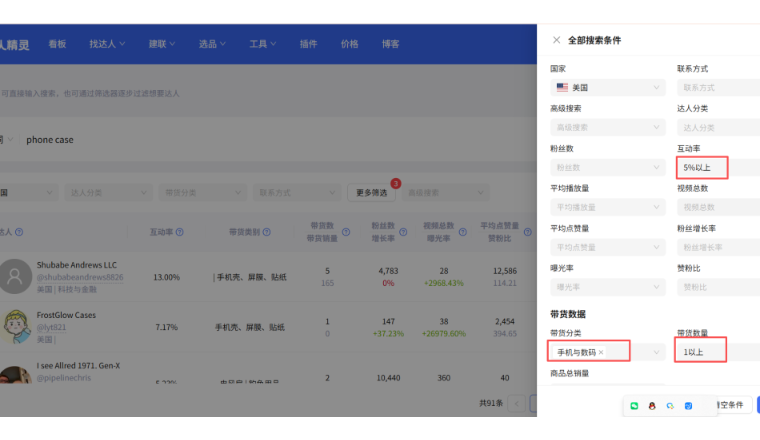
Task: Click the WeChat share icon
Action: (x=634, y=406)
